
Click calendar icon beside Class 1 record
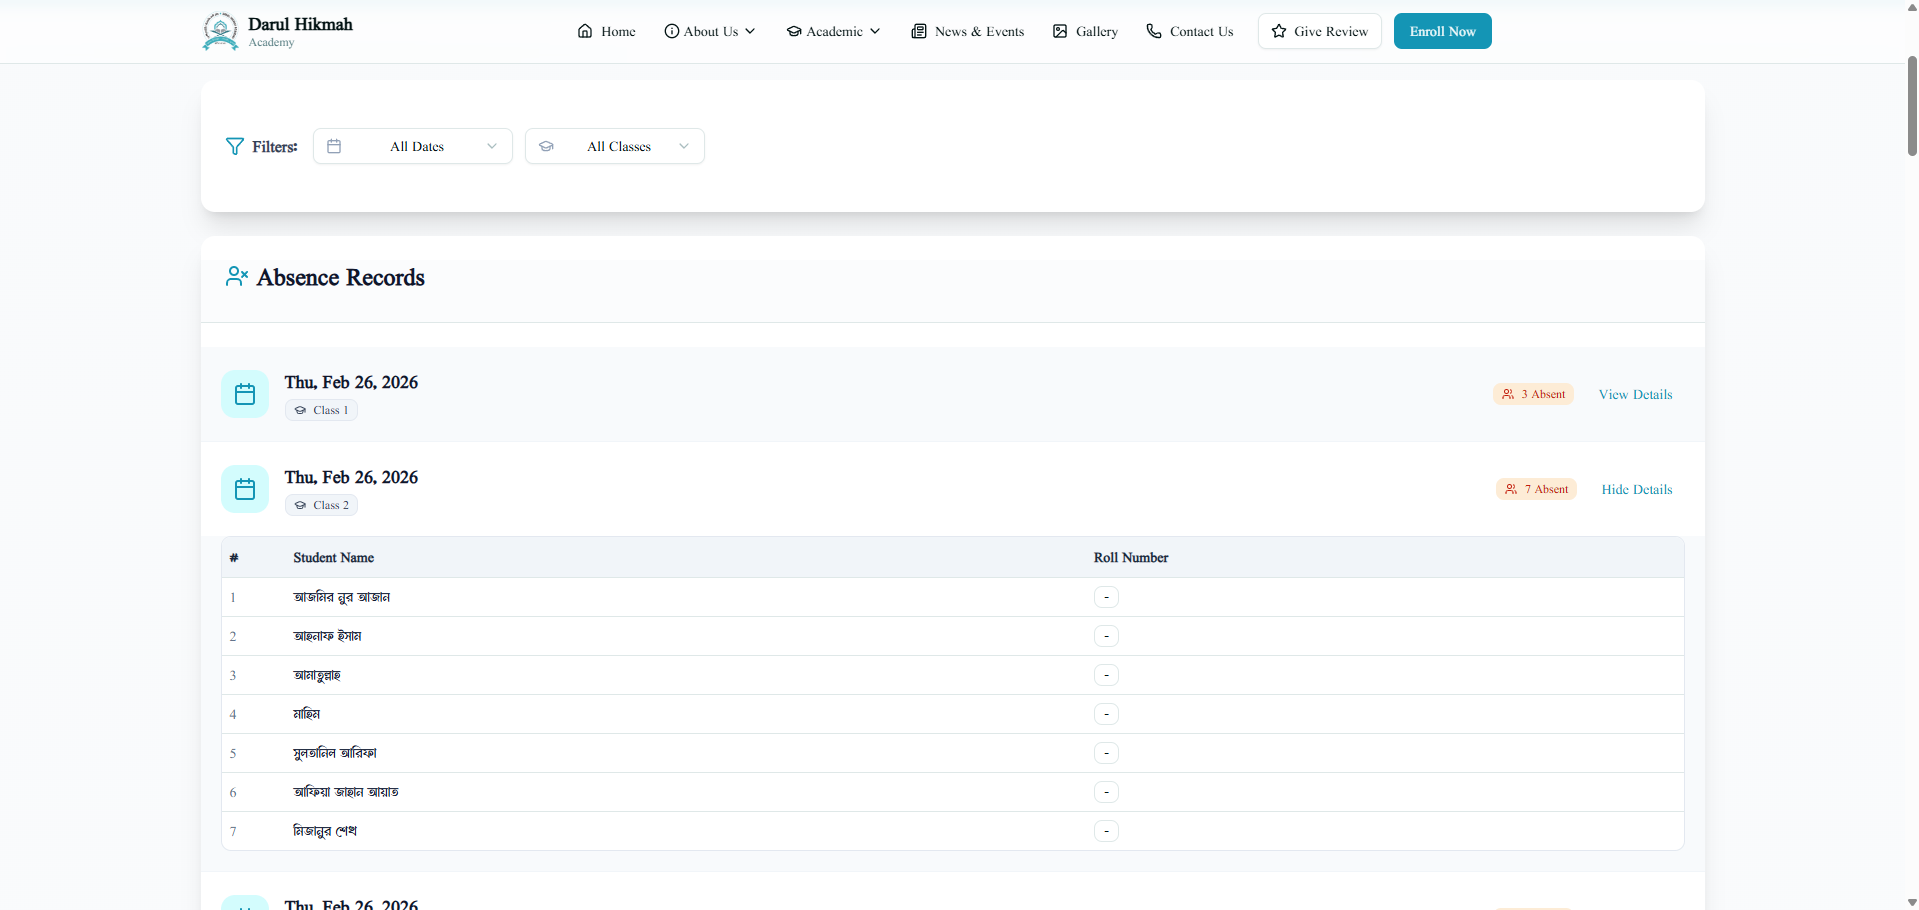click(x=245, y=394)
